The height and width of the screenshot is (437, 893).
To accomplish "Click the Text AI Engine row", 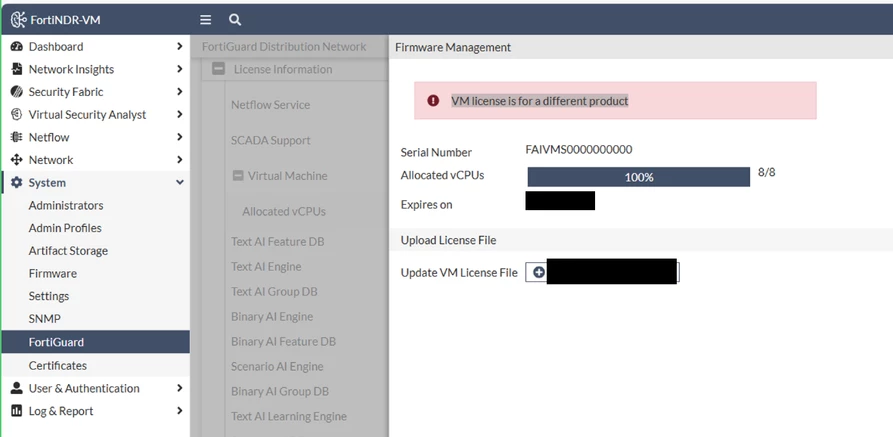I will pos(266,267).
